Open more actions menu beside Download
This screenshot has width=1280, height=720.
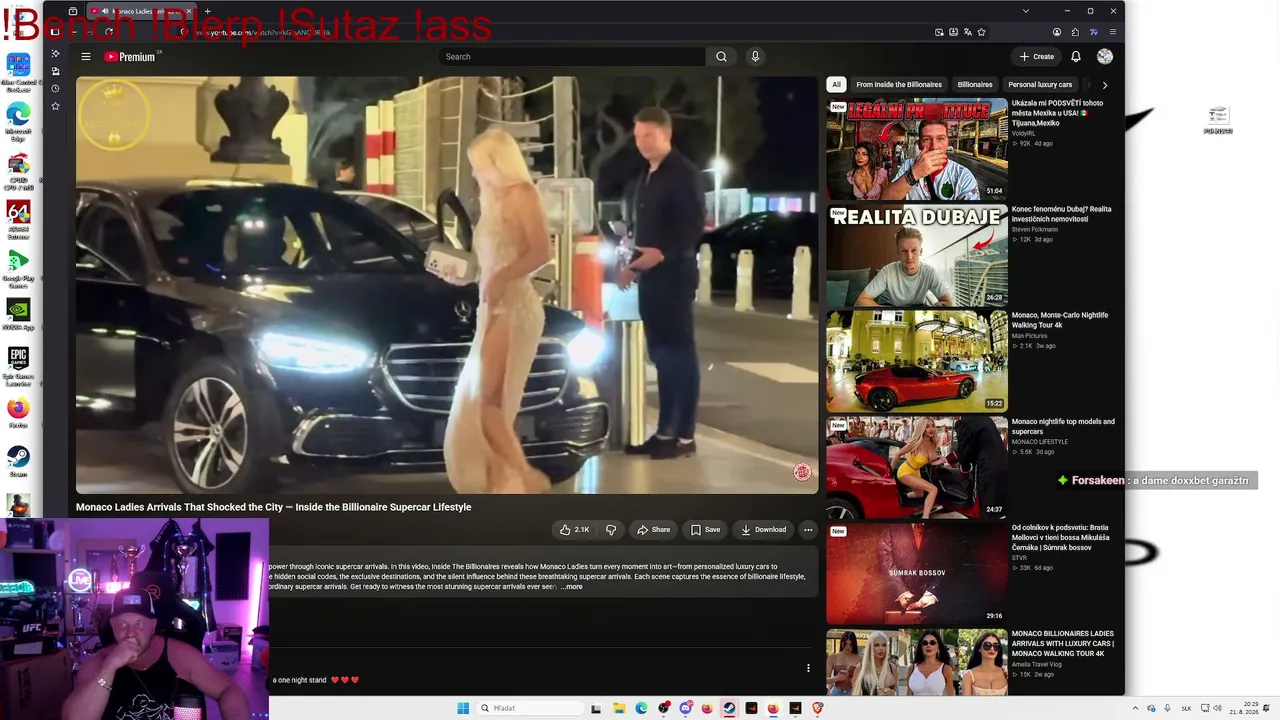pos(808,530)
